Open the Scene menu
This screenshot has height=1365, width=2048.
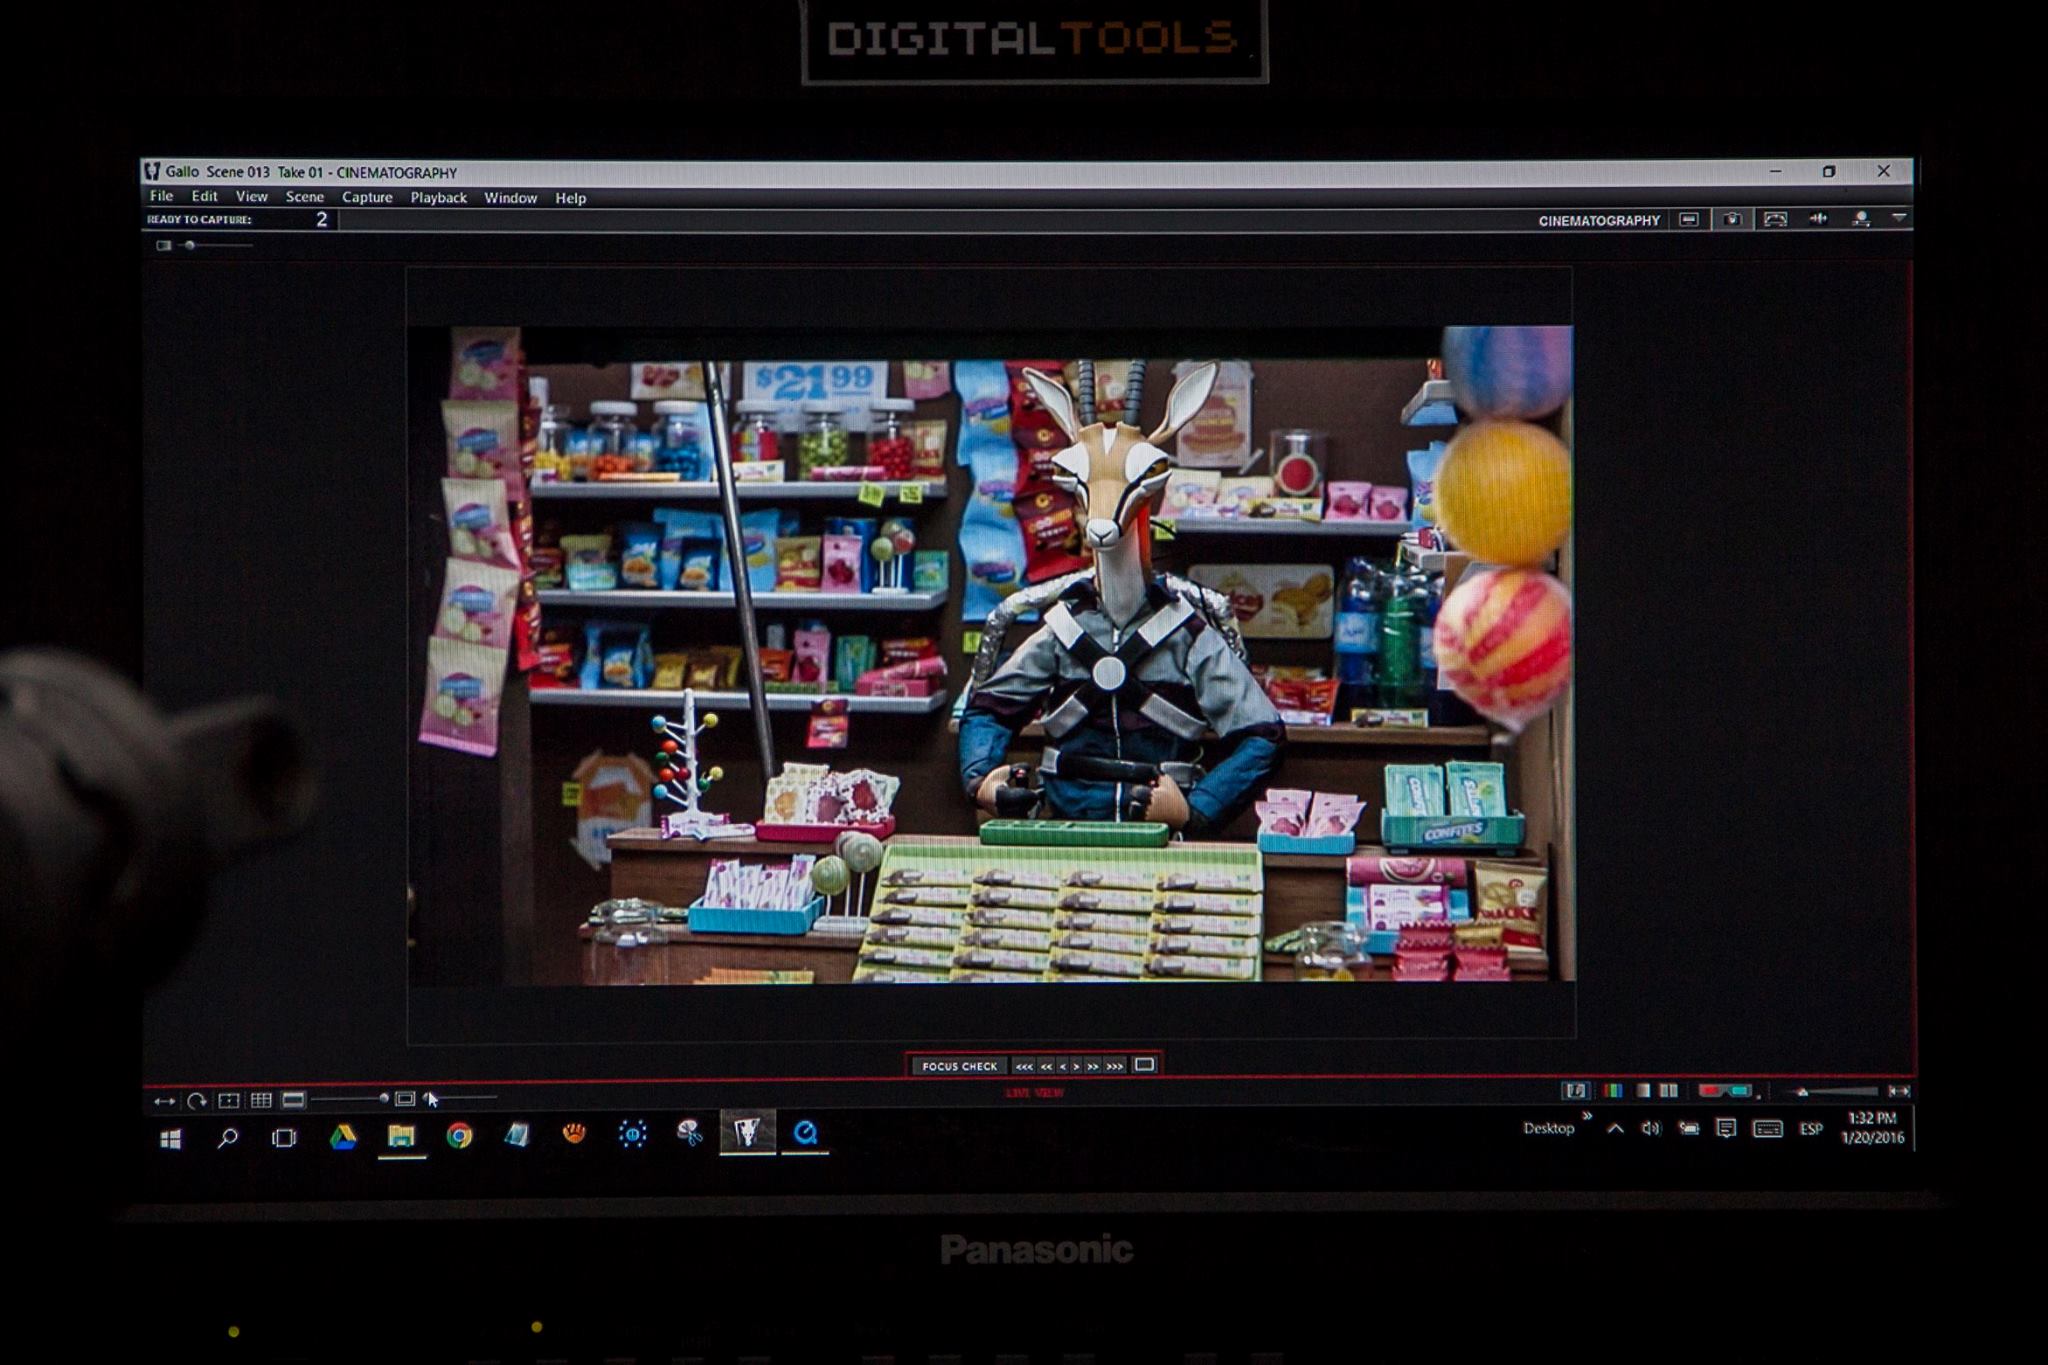coord(304,197)
